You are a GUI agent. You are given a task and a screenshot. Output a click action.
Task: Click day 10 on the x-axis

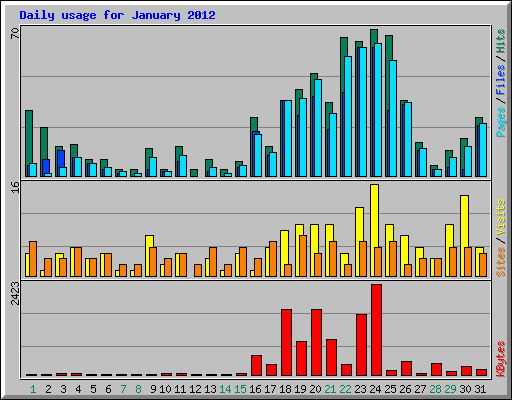point(165,389)
